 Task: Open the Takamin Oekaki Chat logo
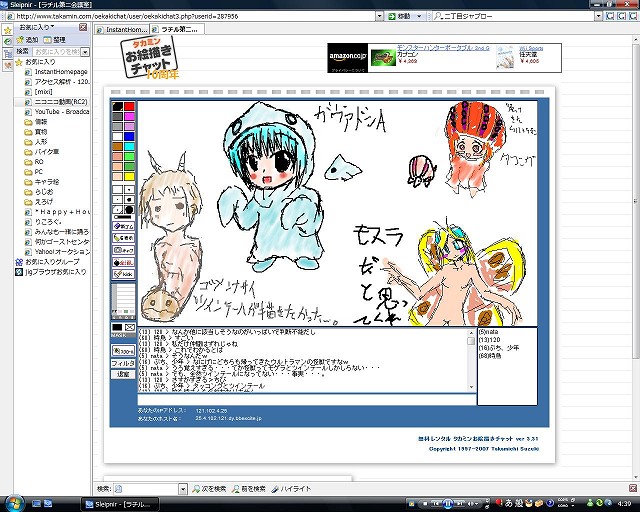click(149, 57)
